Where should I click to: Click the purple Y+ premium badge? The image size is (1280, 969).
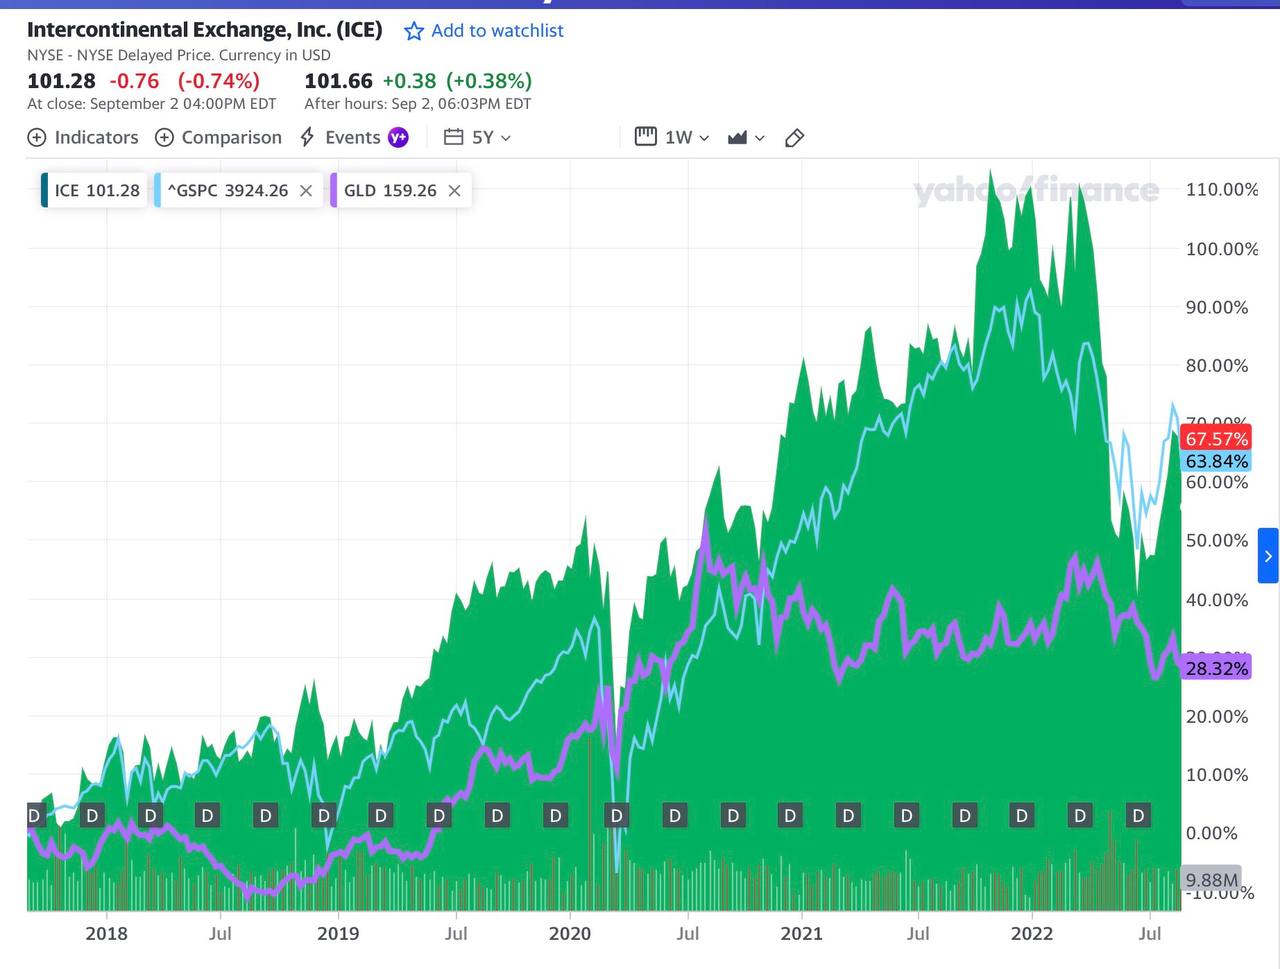[x=398, y=138]
